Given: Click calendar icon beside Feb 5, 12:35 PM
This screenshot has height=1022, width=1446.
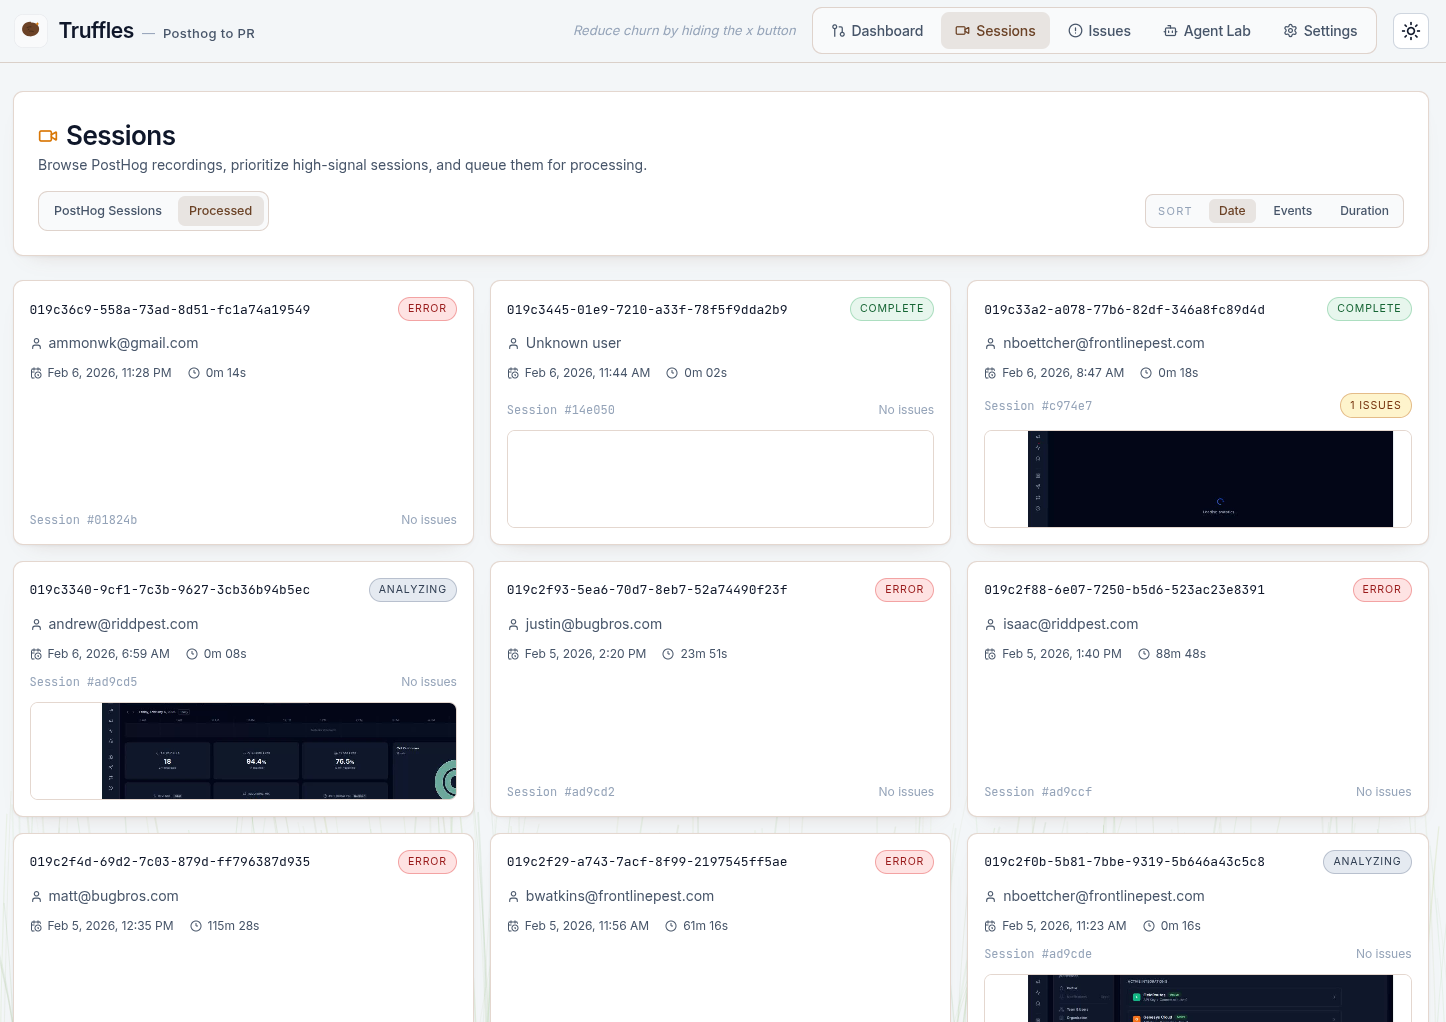Looking at the screenshot, I should (36, 926).
